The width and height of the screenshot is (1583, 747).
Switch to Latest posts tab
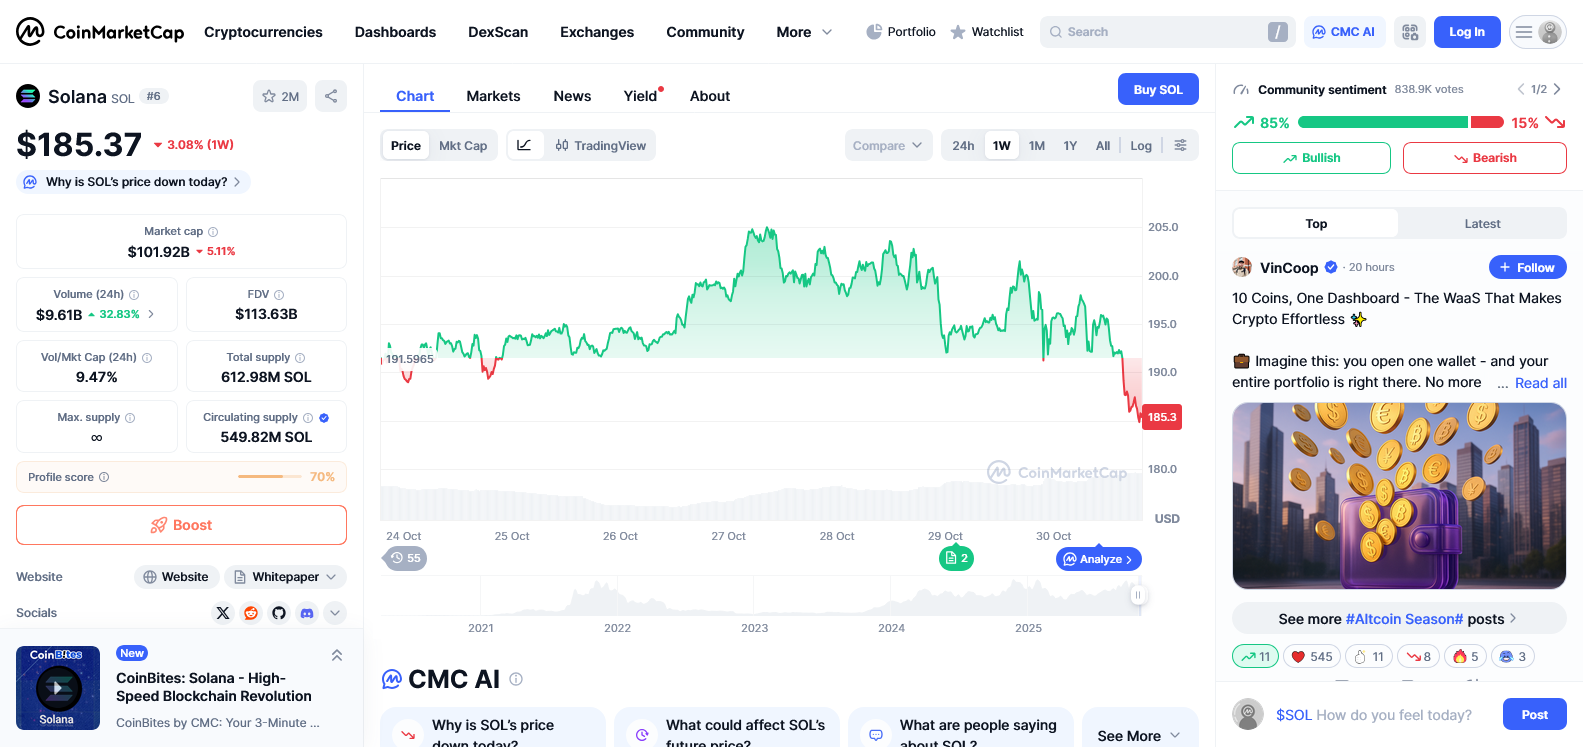tap(1482, 224)
